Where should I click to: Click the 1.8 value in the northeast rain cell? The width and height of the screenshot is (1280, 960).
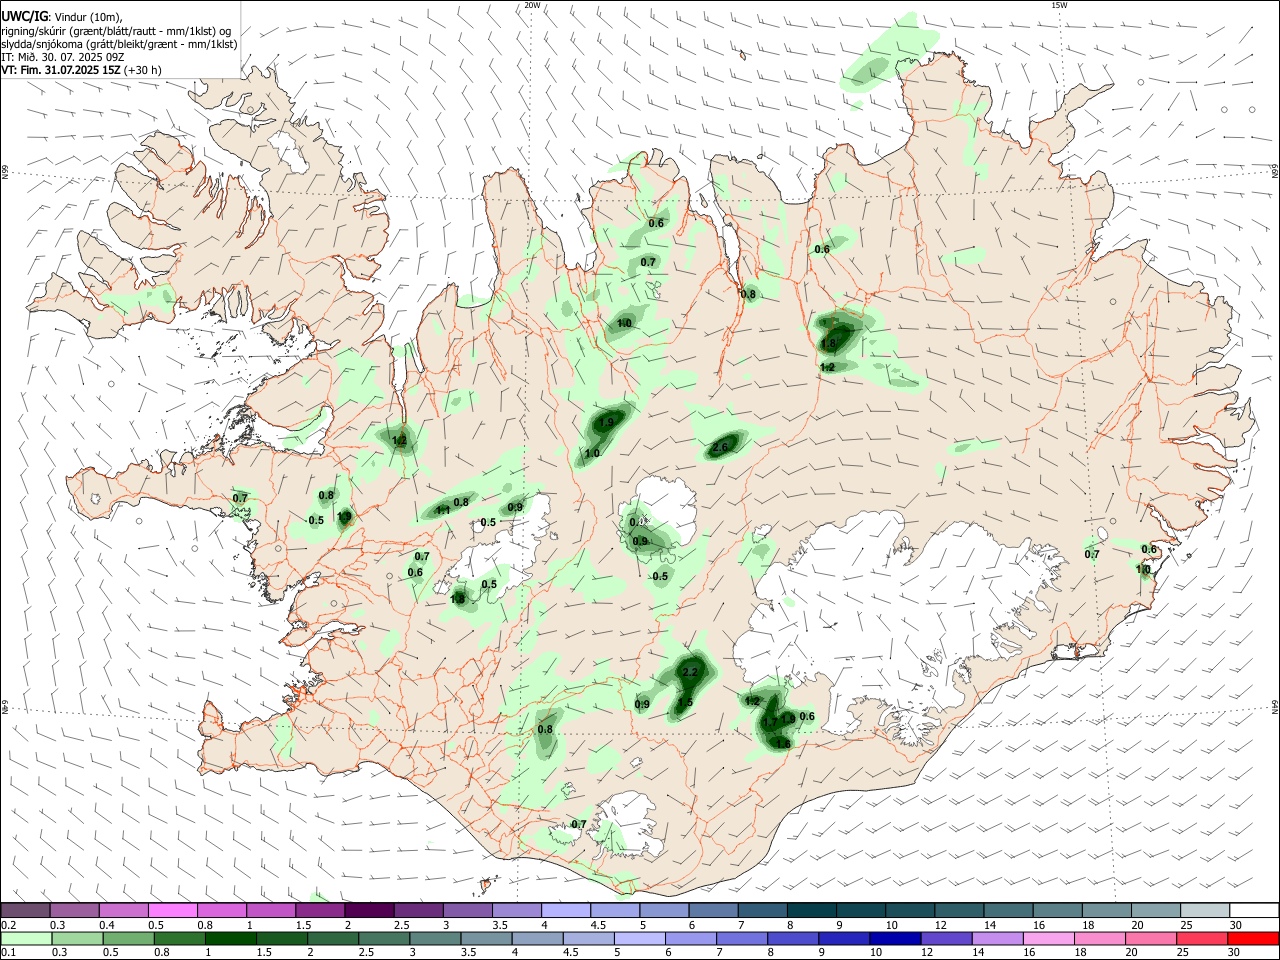click(x=828, y=344)
